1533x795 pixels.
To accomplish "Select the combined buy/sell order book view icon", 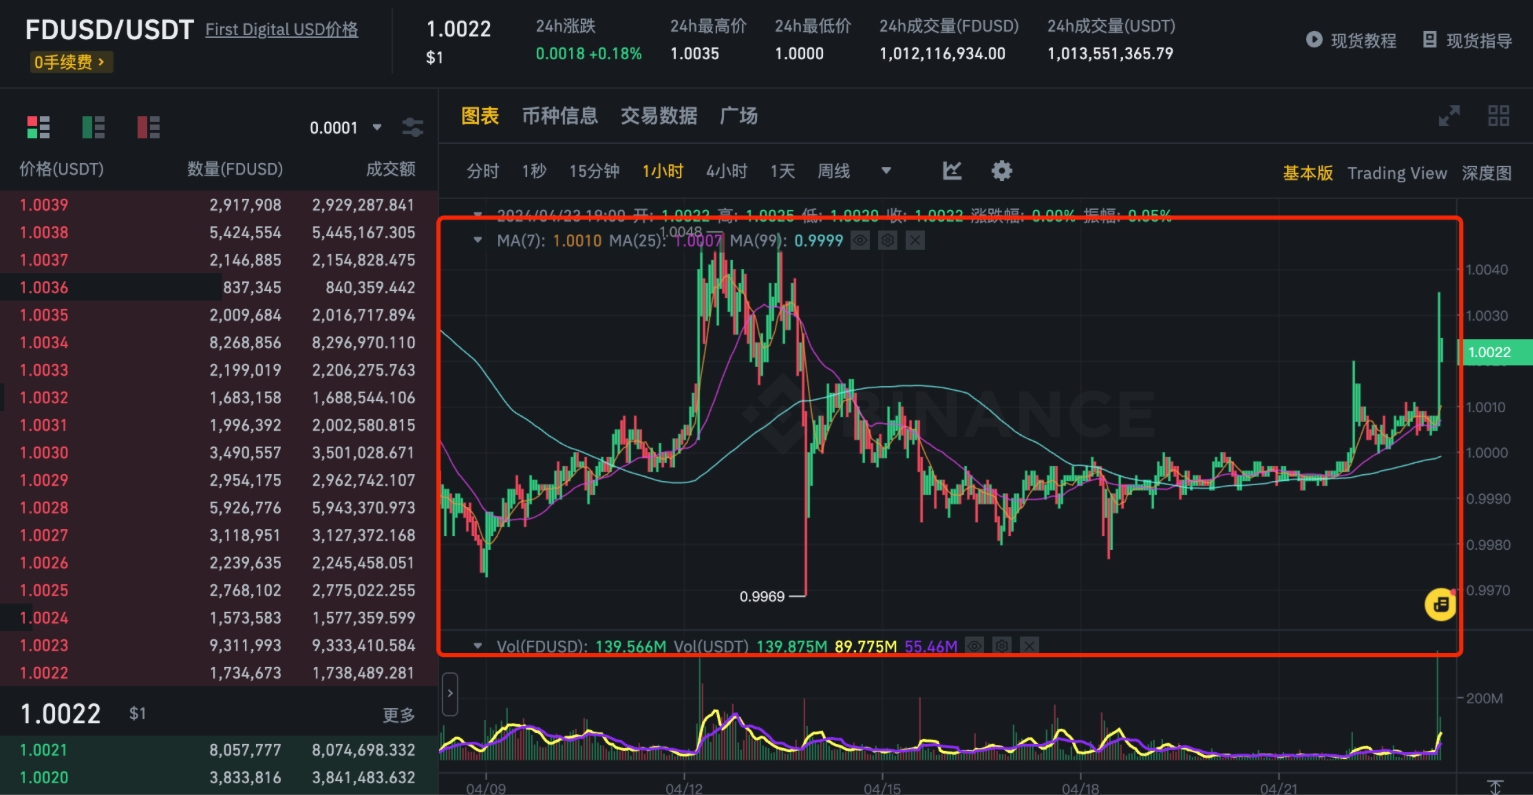I will (38, 127).
